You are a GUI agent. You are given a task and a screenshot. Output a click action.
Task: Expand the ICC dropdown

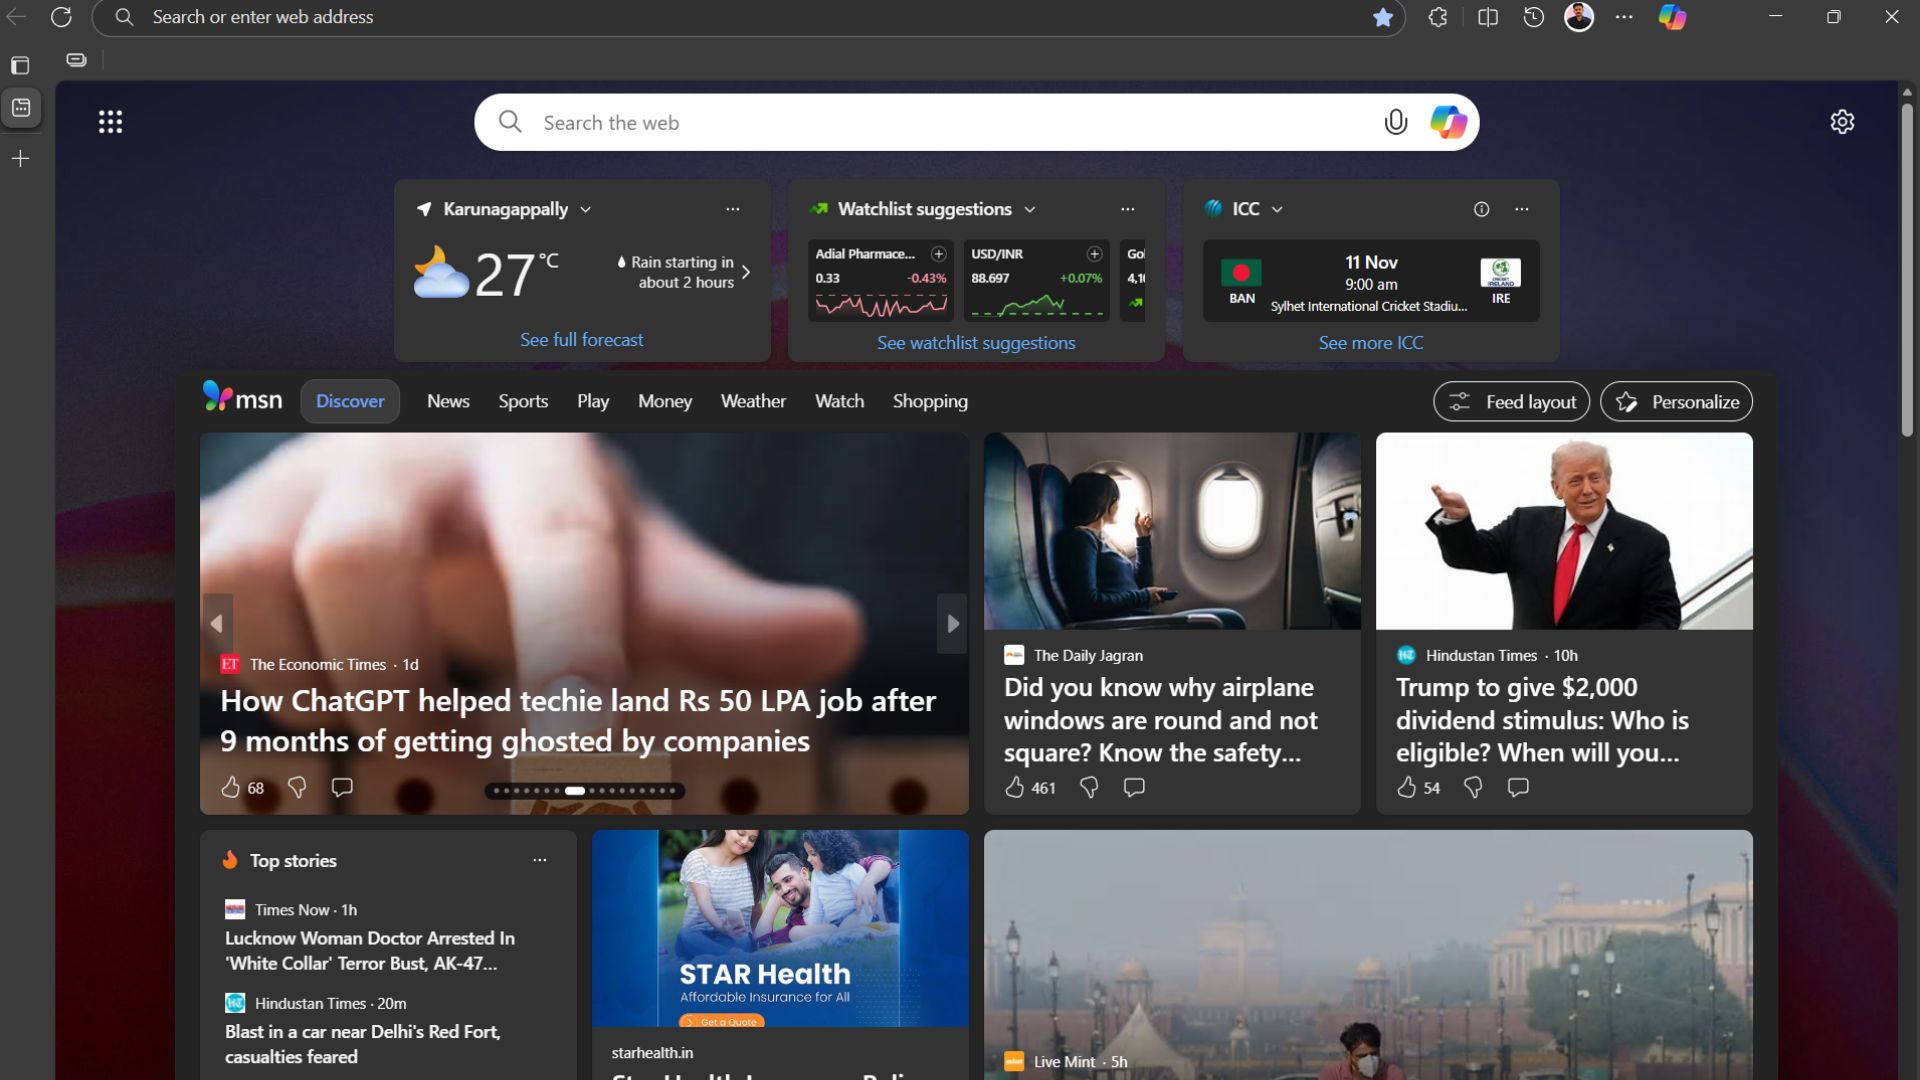(x=1277, y=209)
